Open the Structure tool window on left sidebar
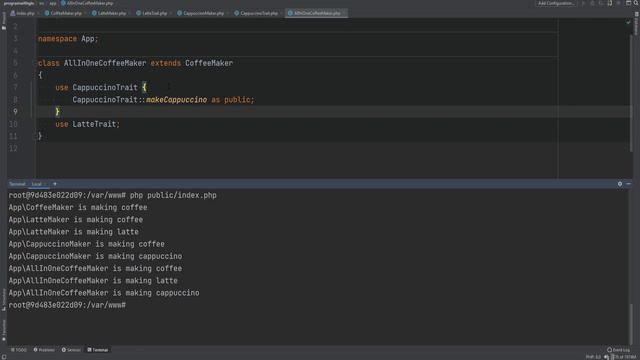640x360 pixels. tap(4, 301)
